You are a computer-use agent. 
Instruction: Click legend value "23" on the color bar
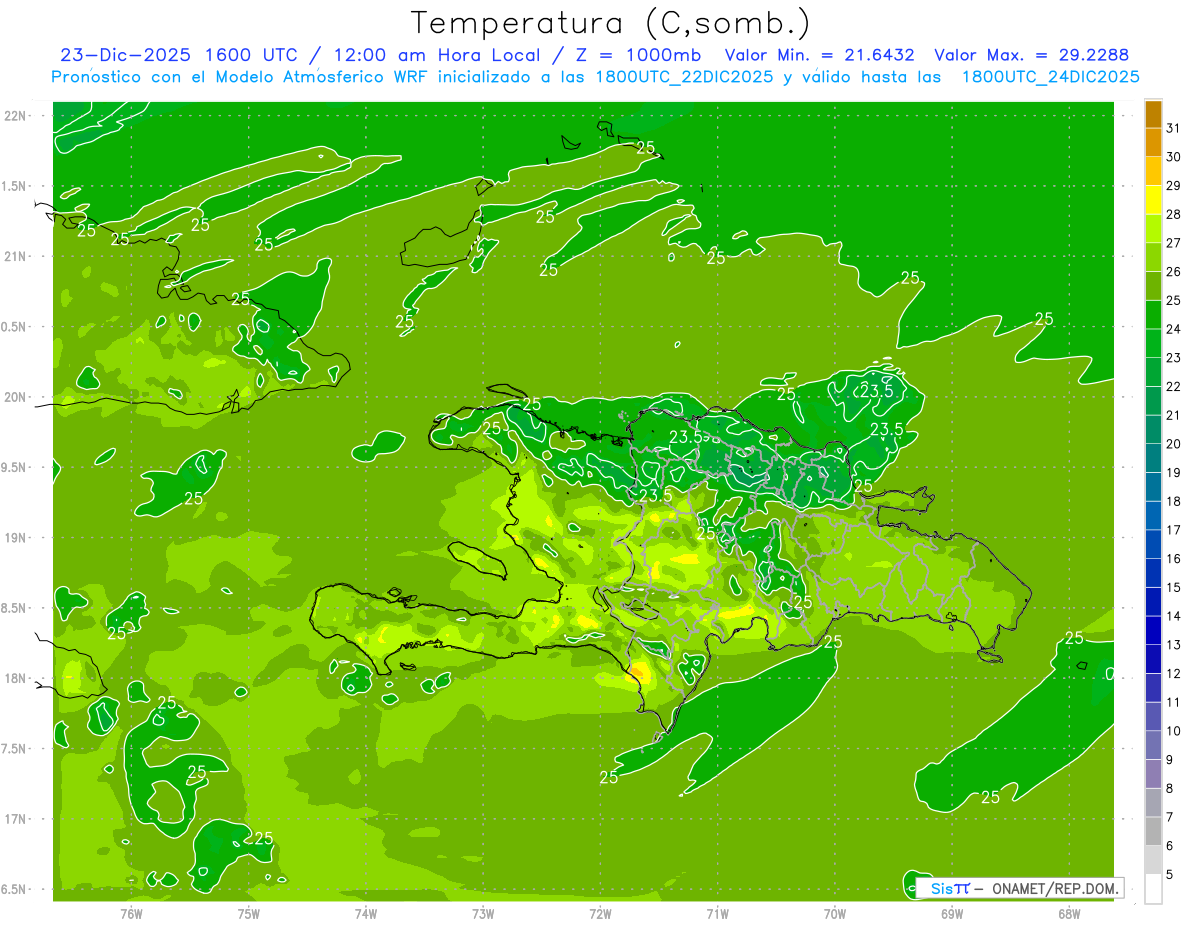pos(1174,358)
